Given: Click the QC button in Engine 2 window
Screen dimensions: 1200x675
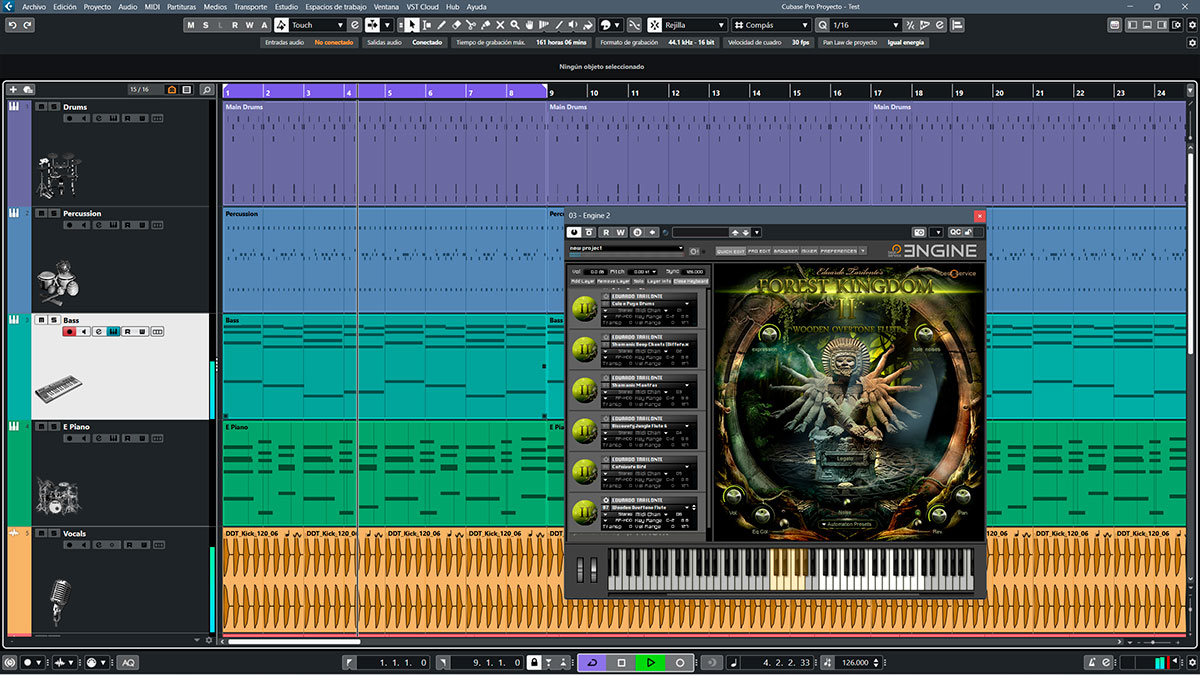Looking at the screenshot, I should point(955,232).
